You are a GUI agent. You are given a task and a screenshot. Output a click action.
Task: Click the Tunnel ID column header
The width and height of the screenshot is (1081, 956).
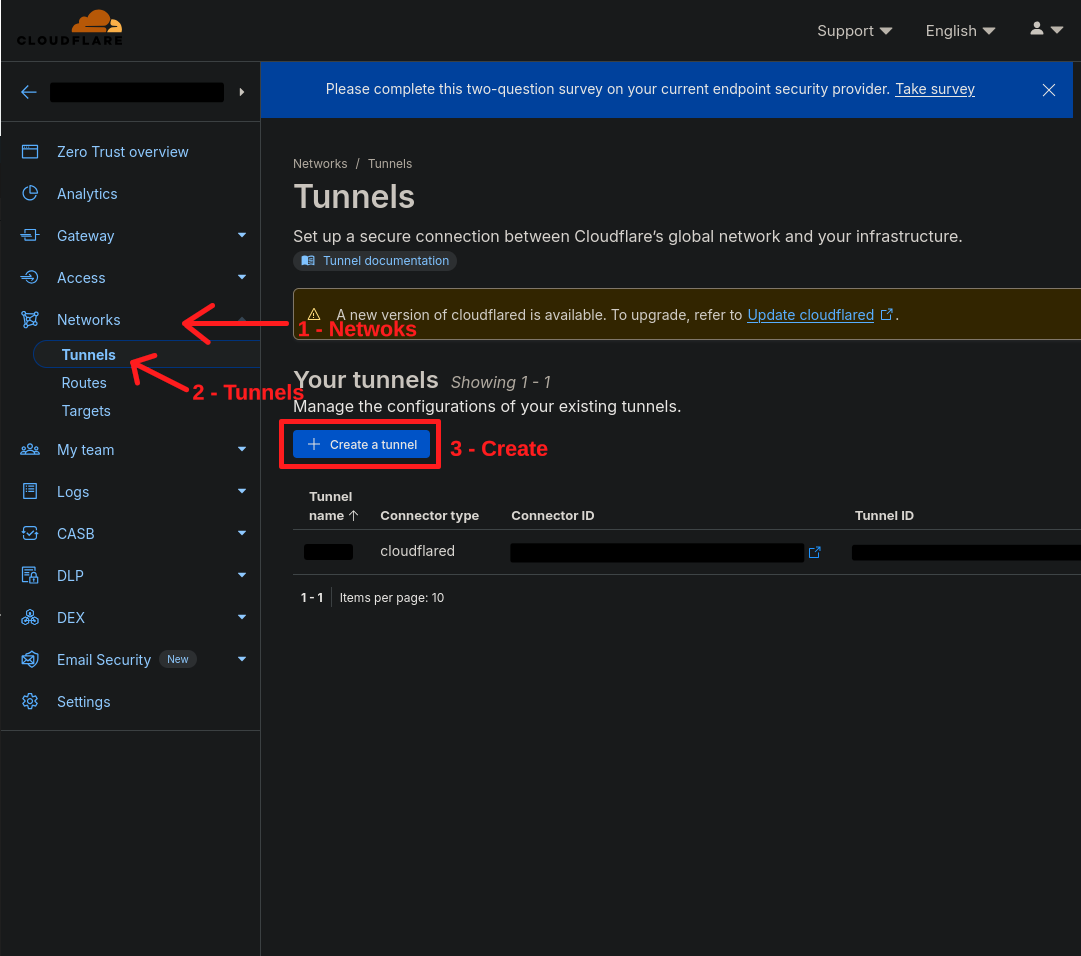pyautogui.click(x=884, y=516)
